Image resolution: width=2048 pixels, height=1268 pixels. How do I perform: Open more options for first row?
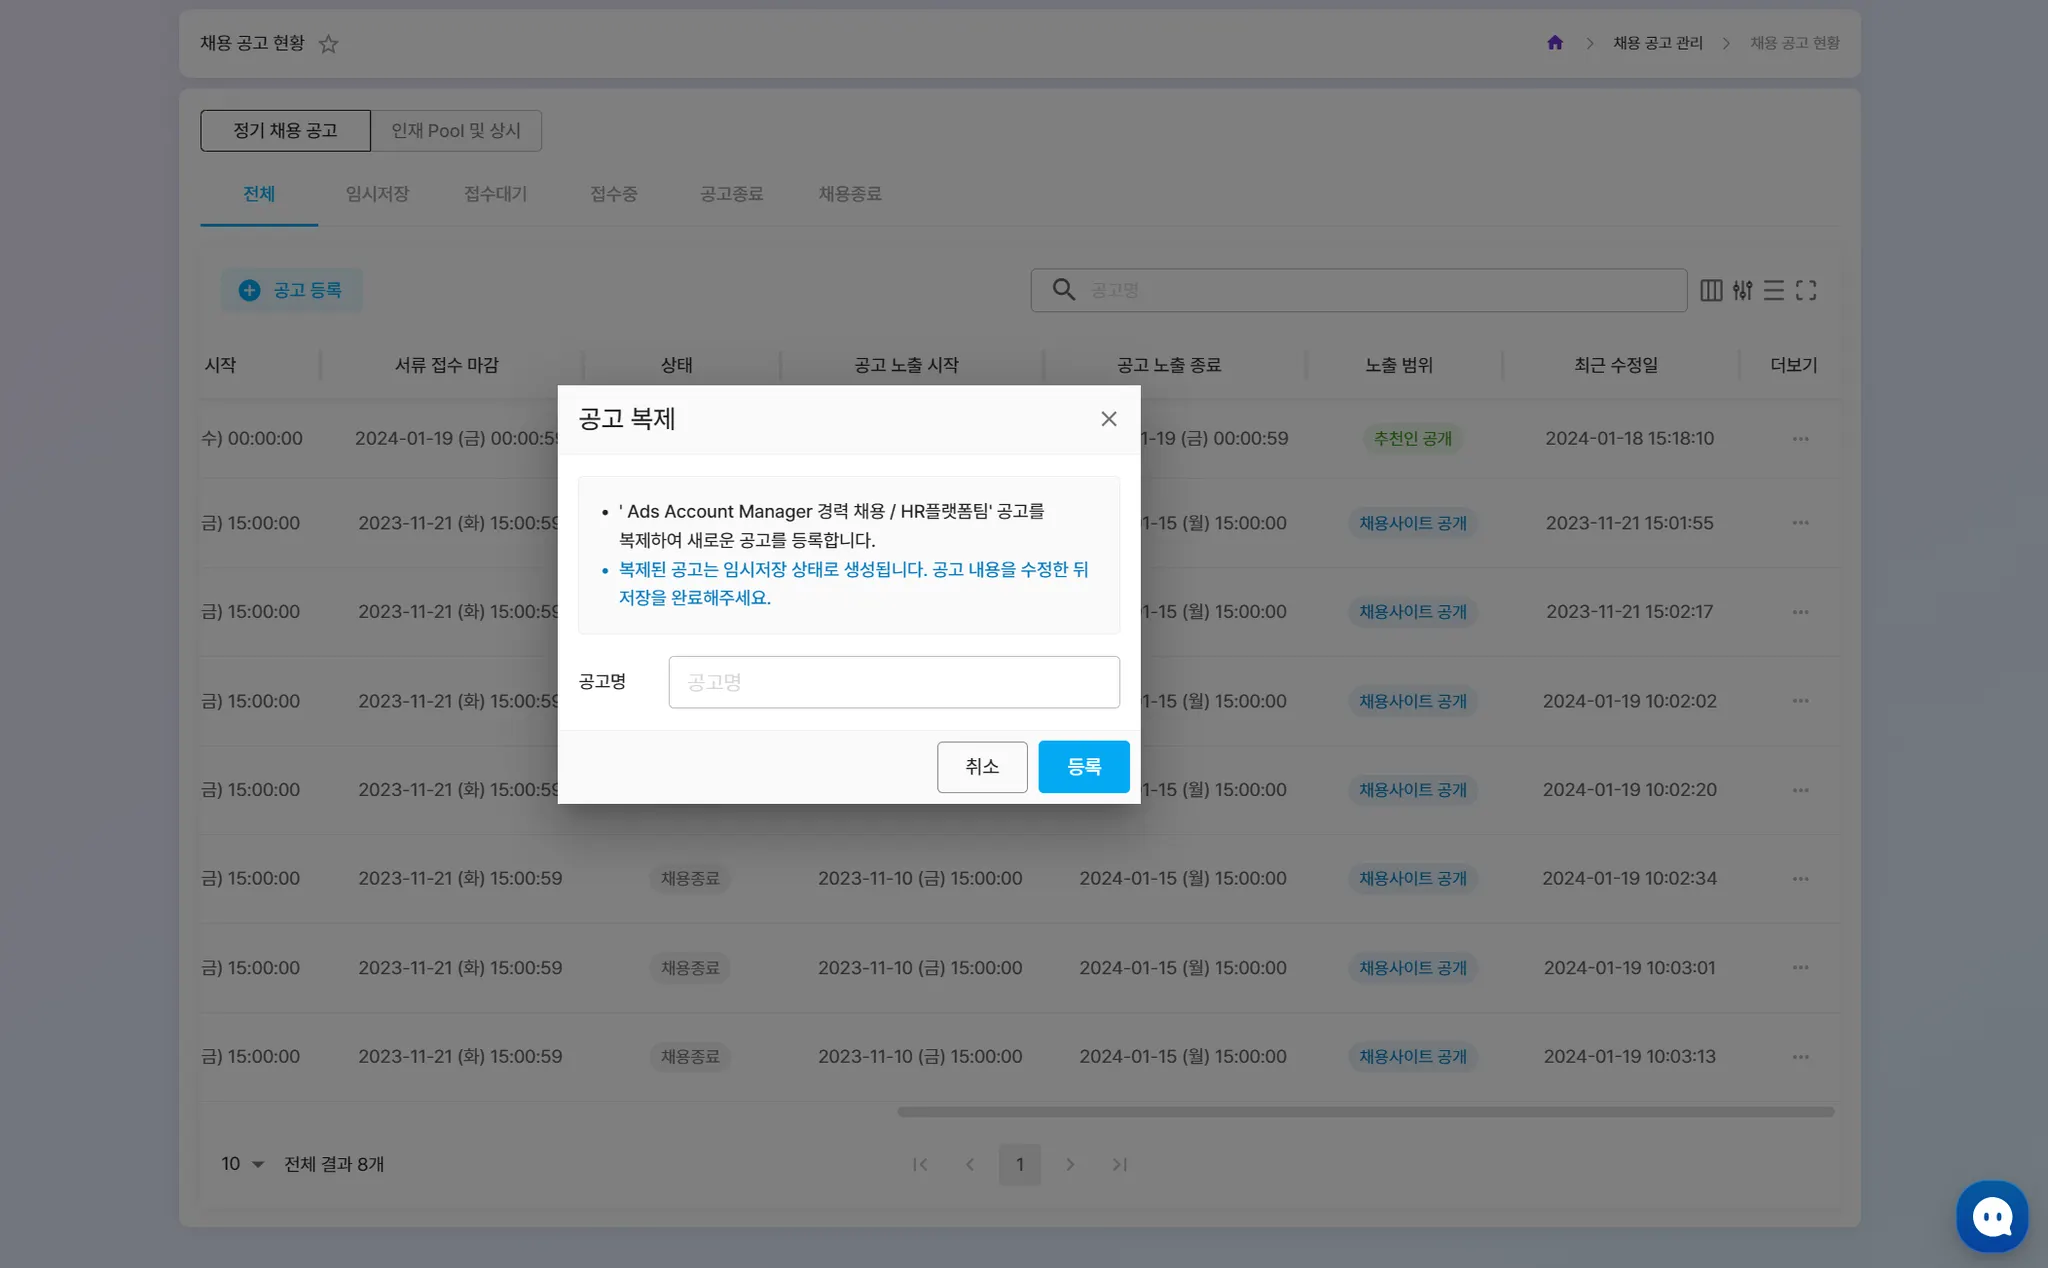[1800, 439]
